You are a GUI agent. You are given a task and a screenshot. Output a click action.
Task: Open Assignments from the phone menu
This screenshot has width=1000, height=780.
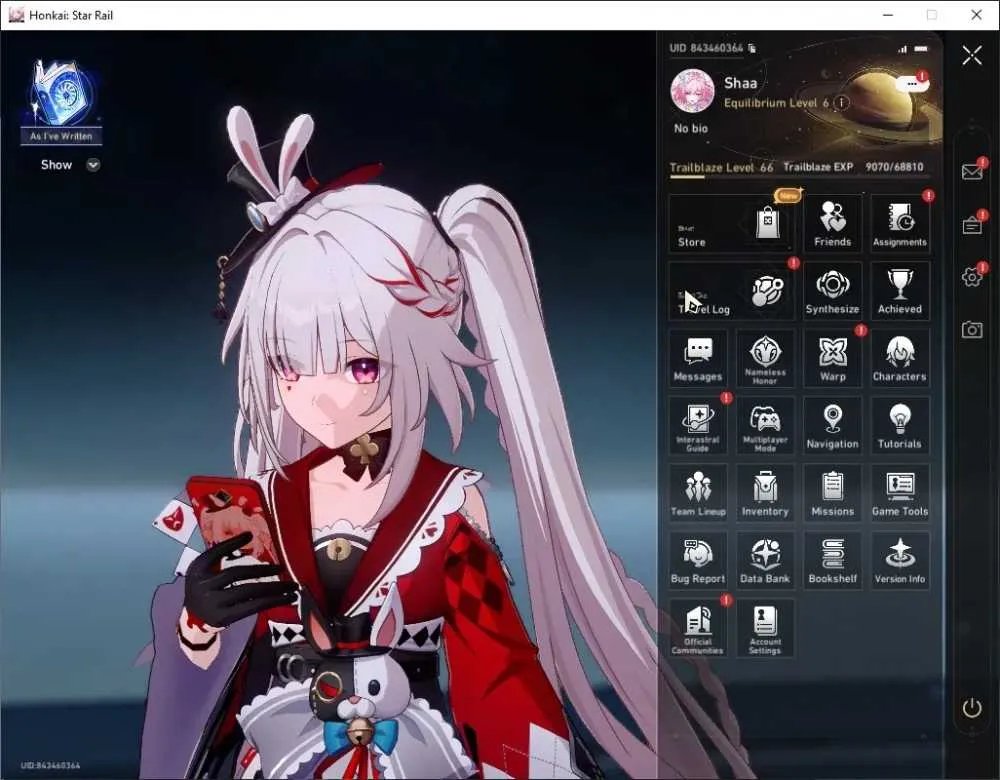point(900,223)
